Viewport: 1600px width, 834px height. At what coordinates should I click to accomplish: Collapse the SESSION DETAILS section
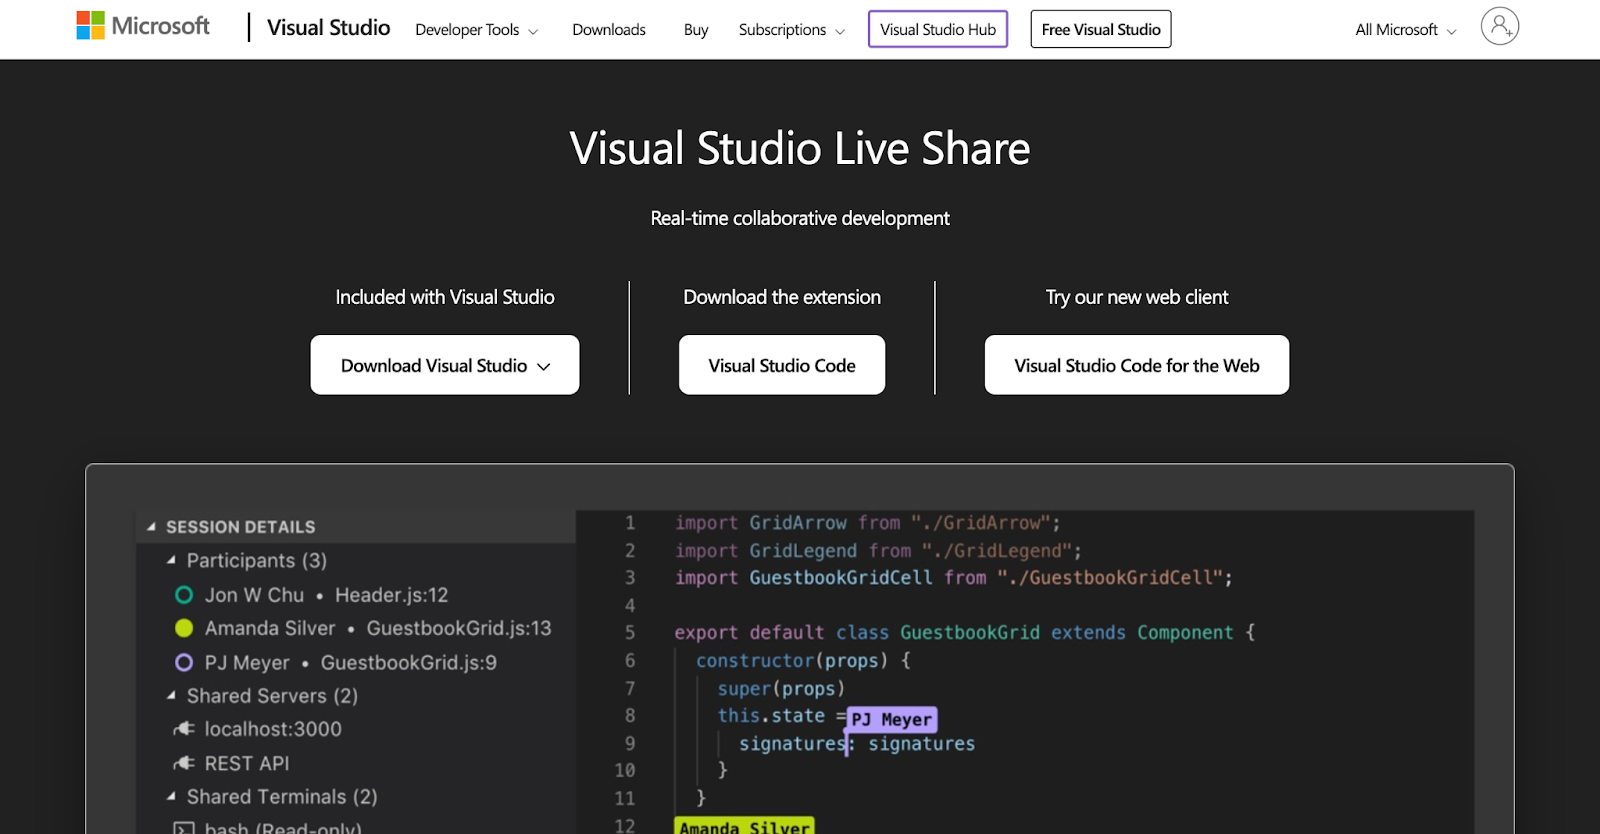point(151,526)
